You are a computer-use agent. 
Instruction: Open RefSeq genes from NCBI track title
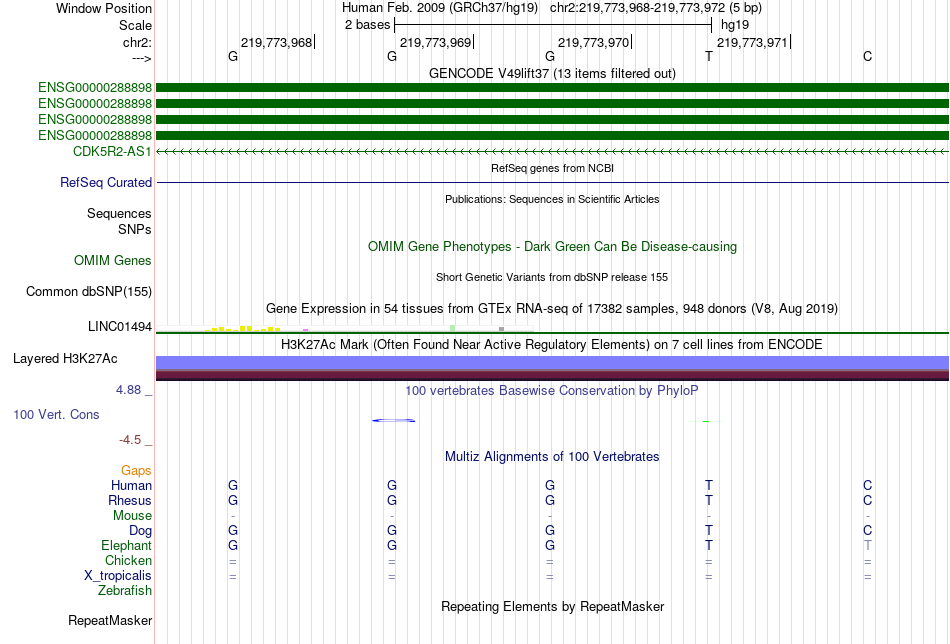552,168
